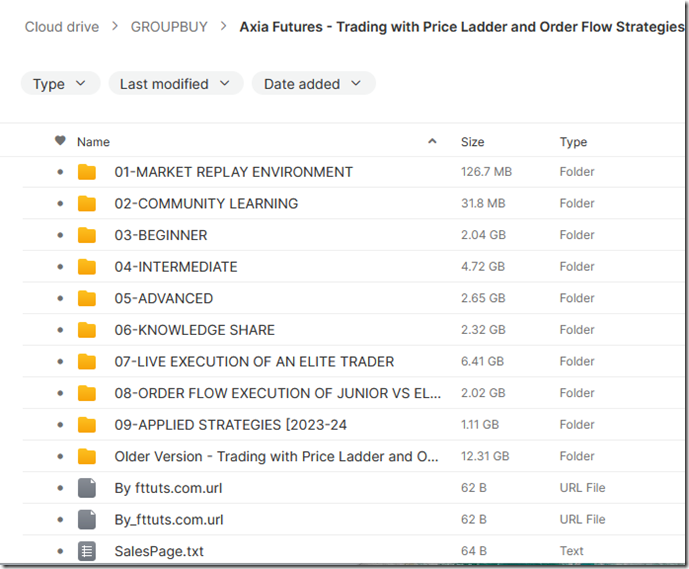This screenshot has height=569, width=689.
Task: Open 02-COMMUNITY LEARNING folder name
Action: pyautogui.click(x=206, y=203)
